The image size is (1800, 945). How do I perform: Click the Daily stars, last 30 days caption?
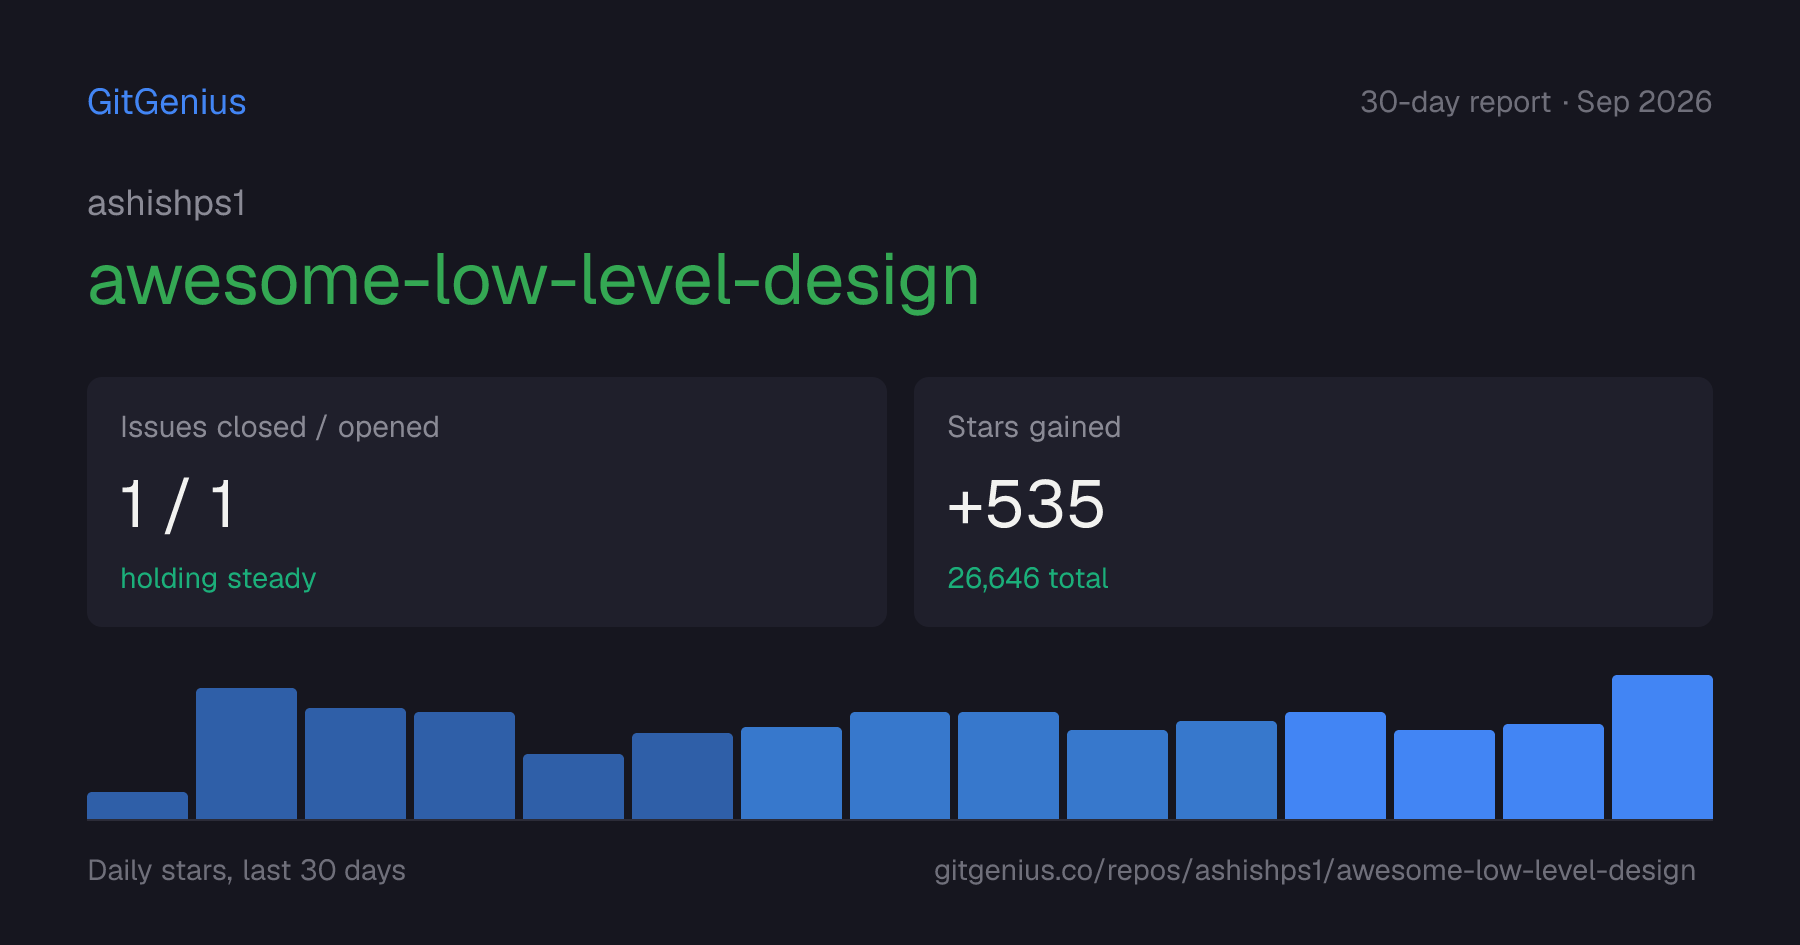[246, 870]
